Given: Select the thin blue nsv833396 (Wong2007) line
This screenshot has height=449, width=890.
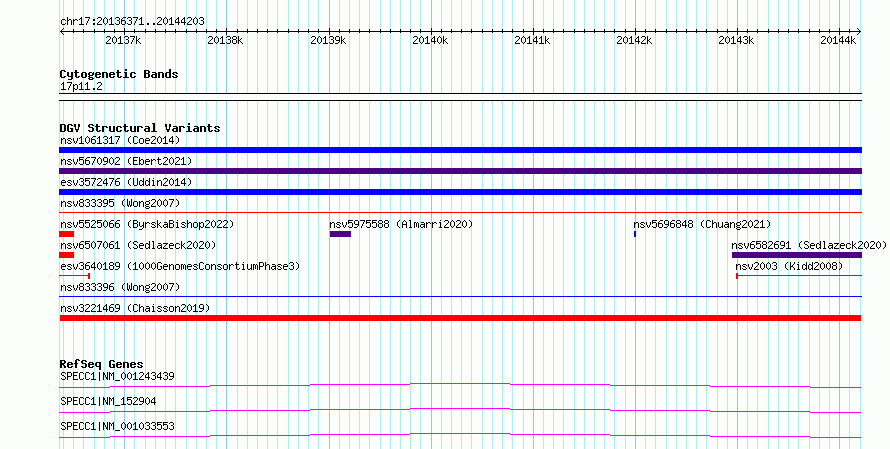Looking at the screenshot, I should click(x=460, y=297).
